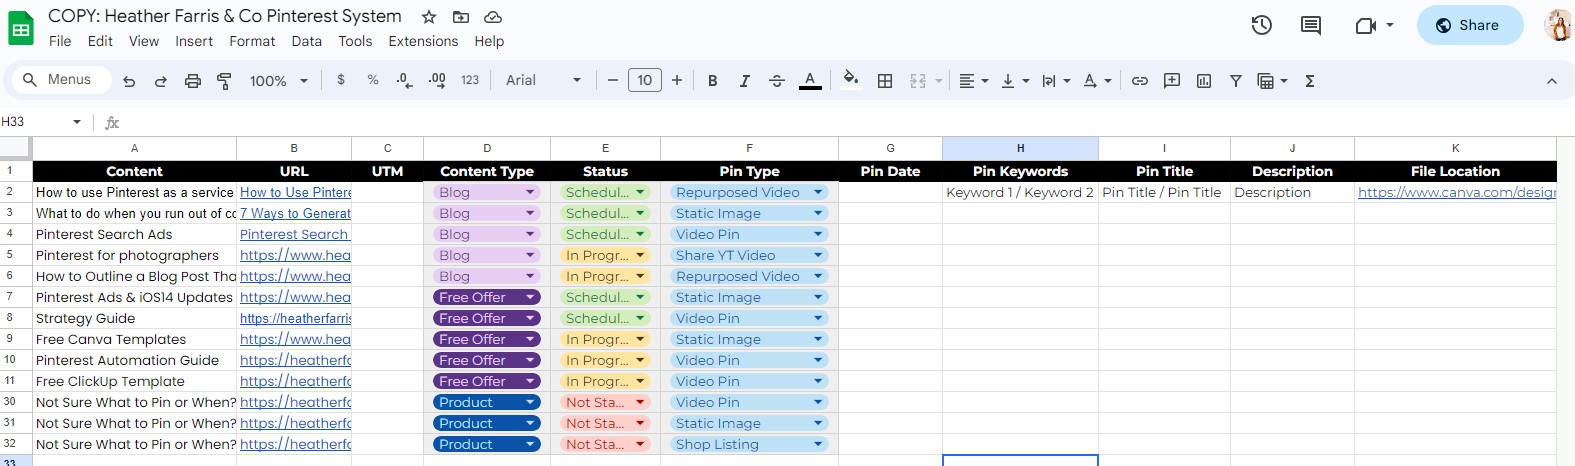Open text color picker
Viewport: 1575px width, 466px height.
(810, 81)
